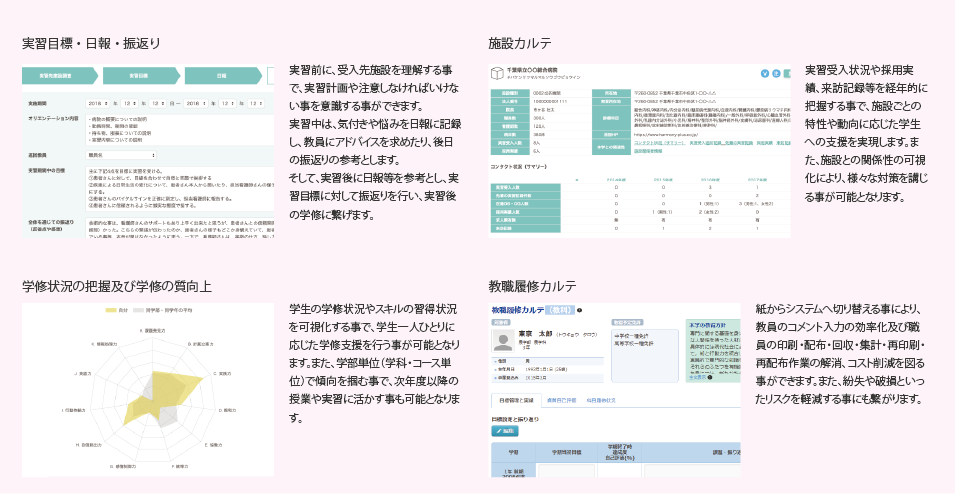This screenshot has width=955, height=494.
Task: Open the start day dropdown in 実施期間
Action: pyautogui.click(x=157, y=104)
